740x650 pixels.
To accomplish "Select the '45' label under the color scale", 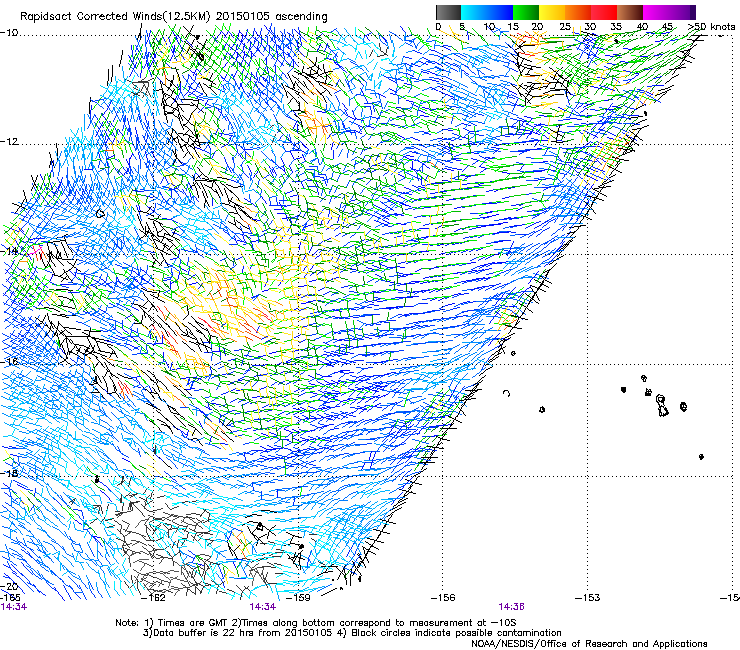I will (667, 27).
